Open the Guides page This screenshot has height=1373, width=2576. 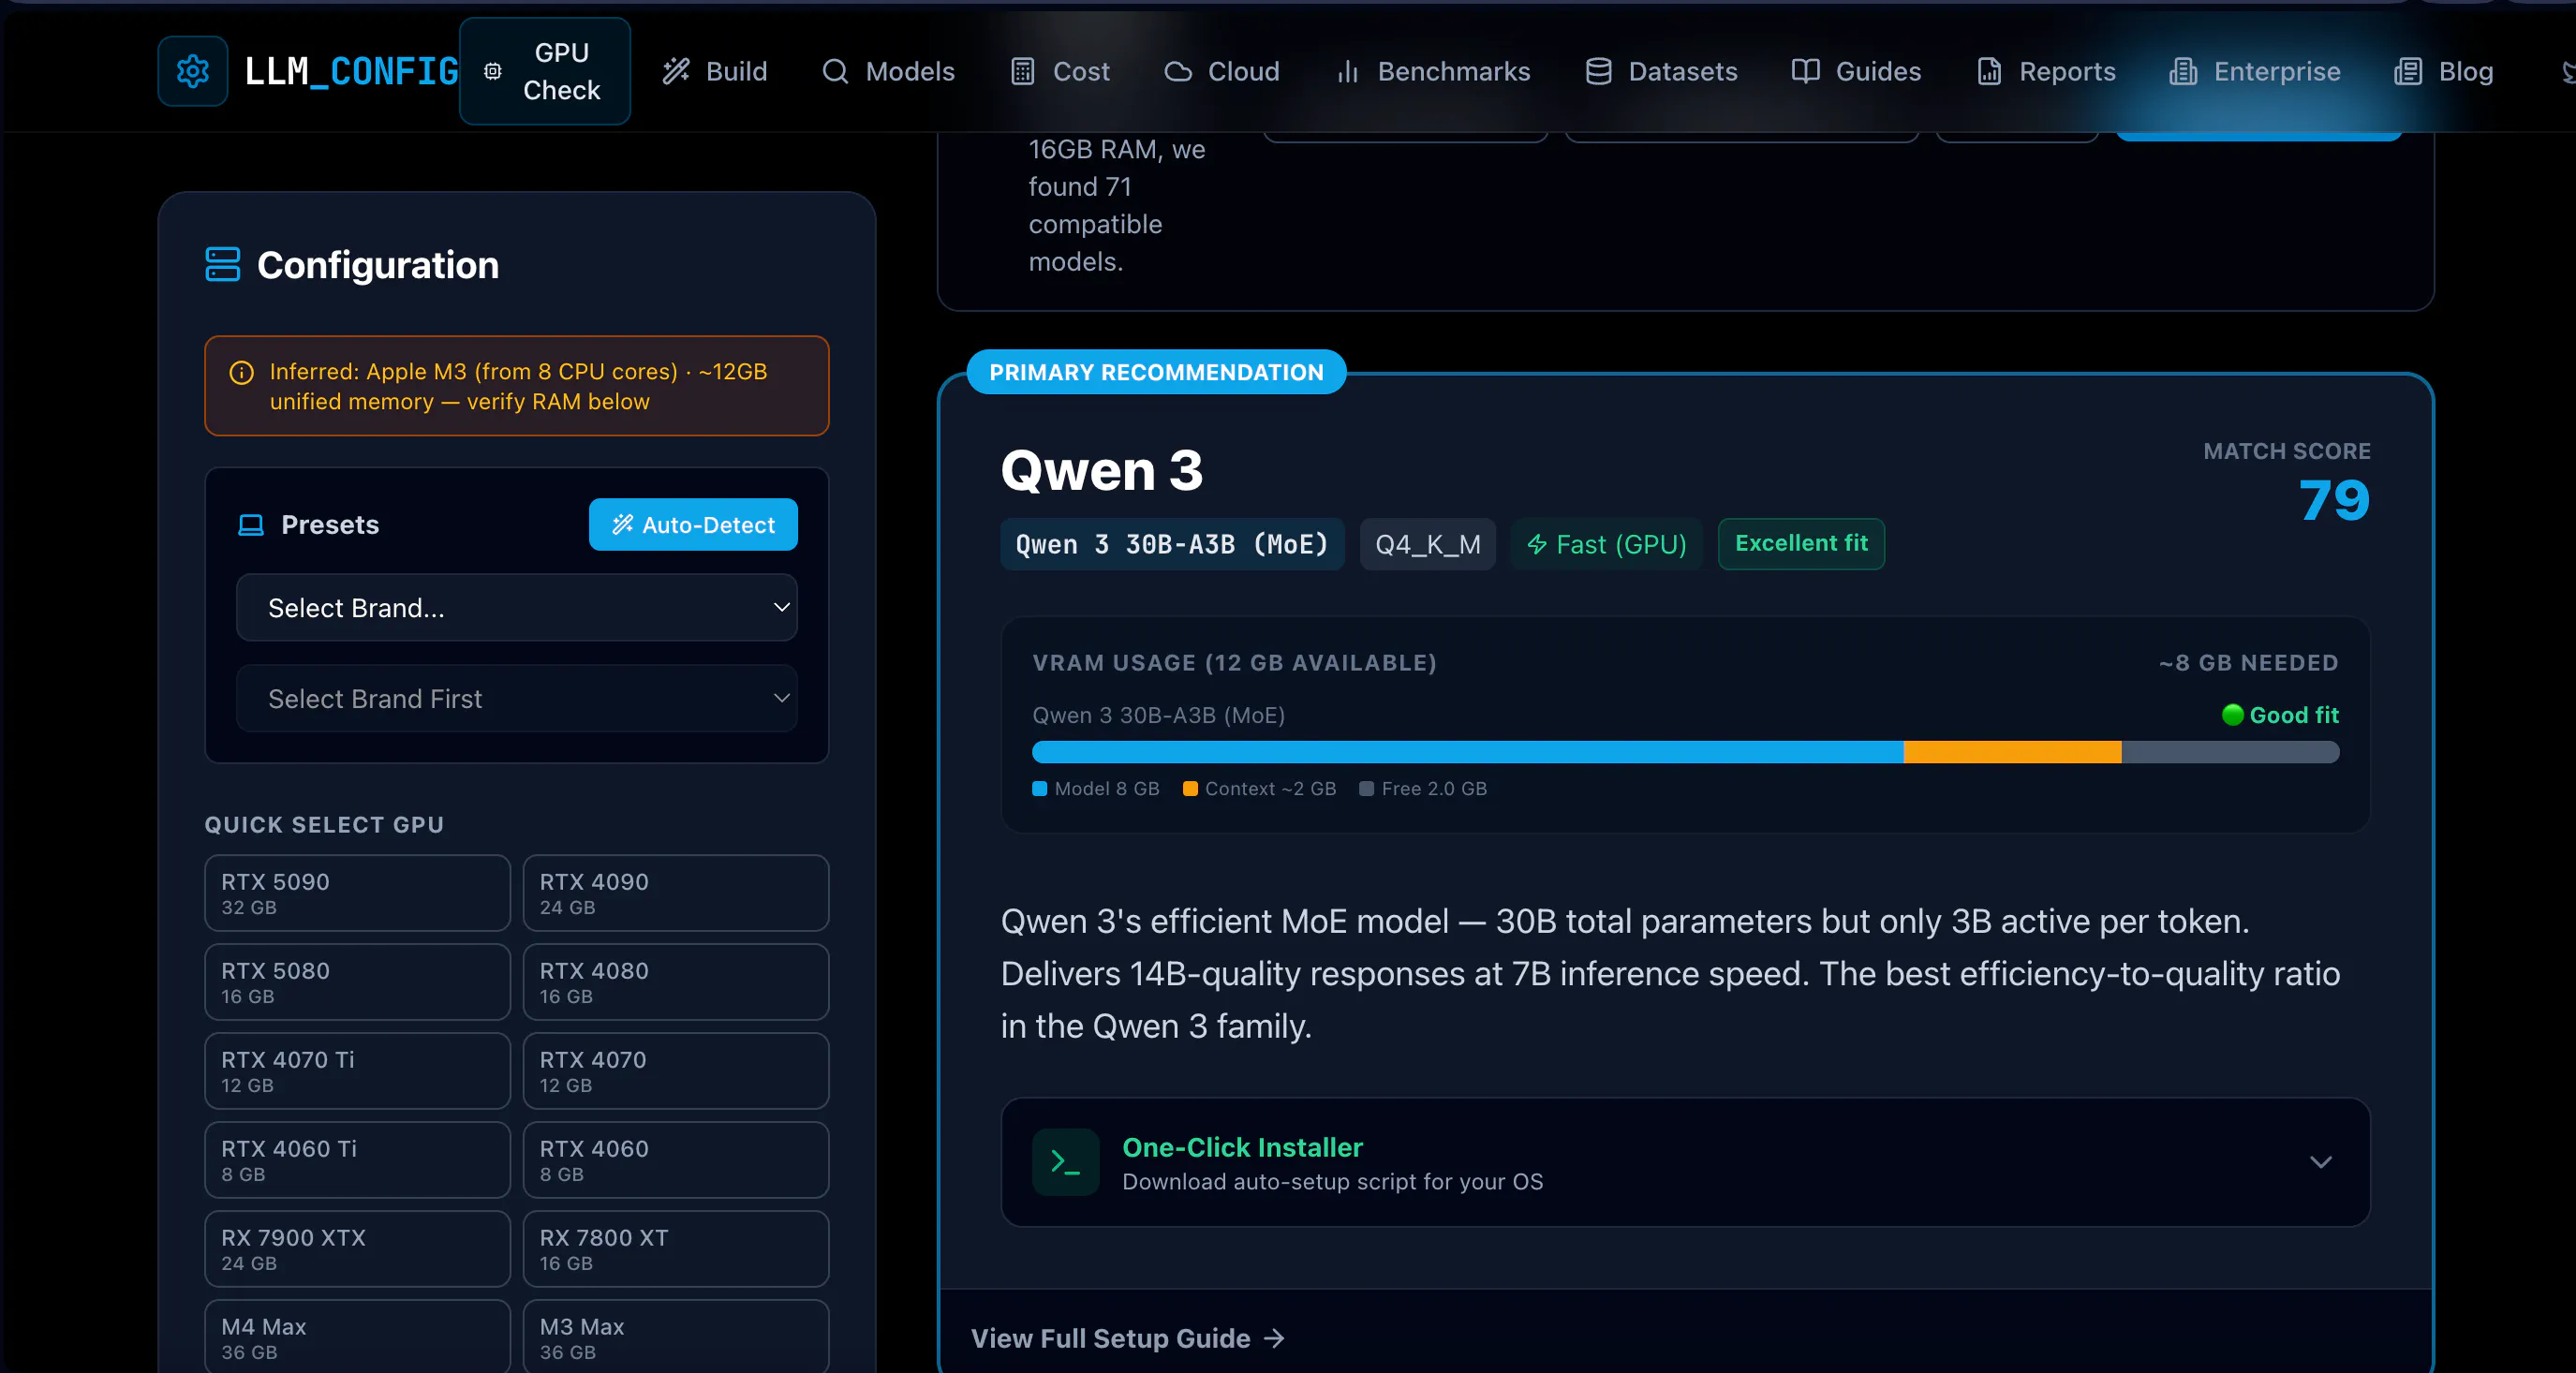(1856, 71)
